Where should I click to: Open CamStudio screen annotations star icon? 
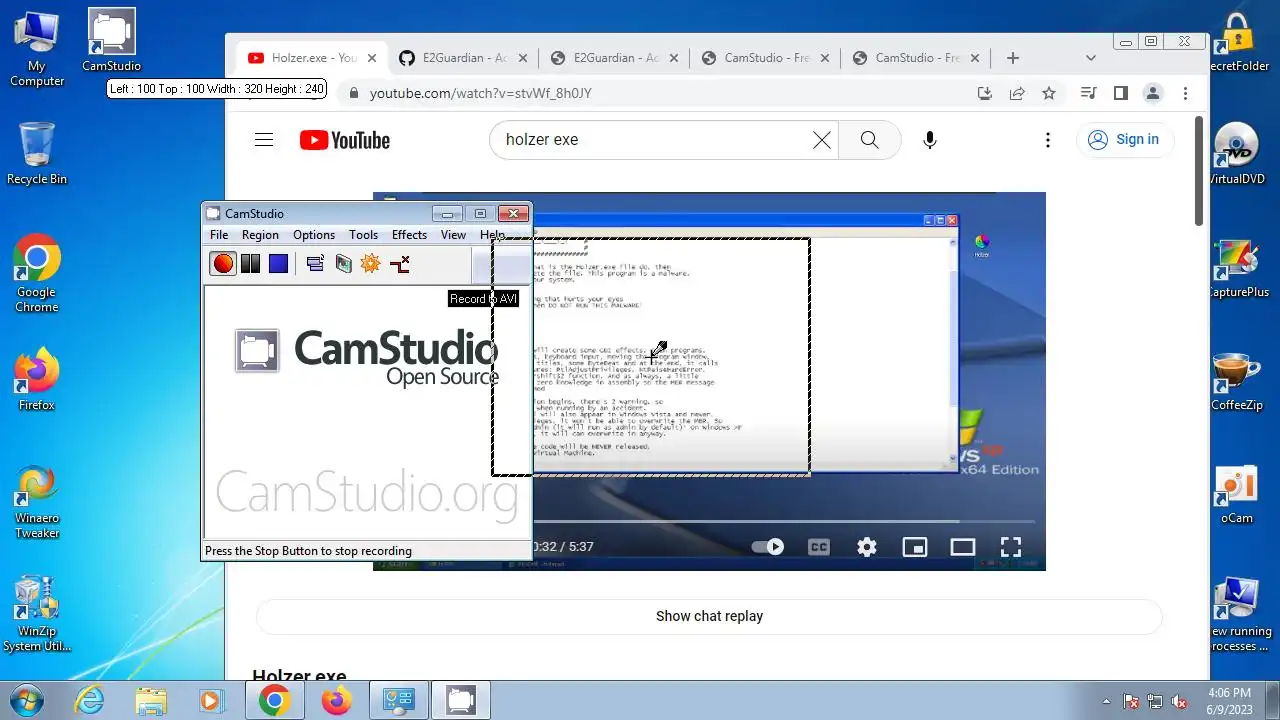point(371,263)
